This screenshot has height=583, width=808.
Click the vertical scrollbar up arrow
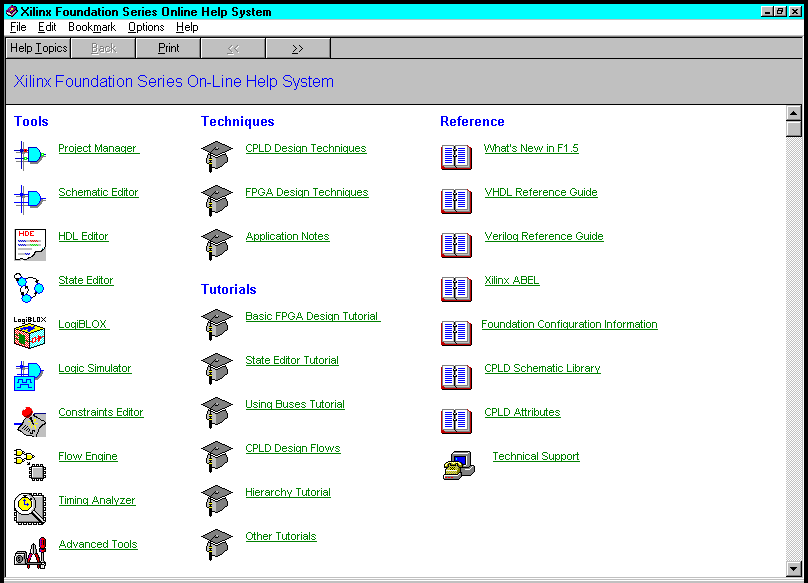coord(794,113)
